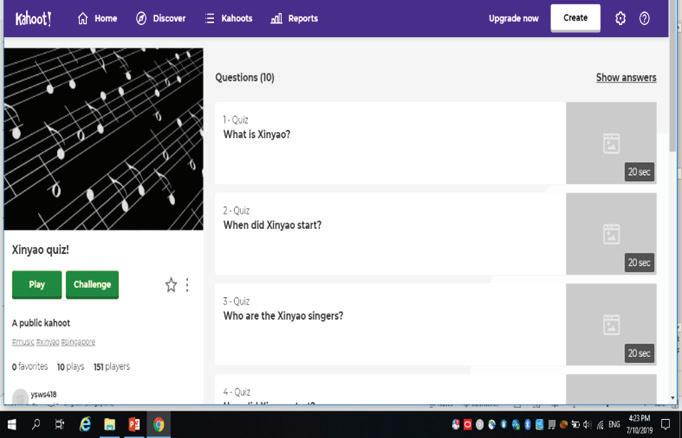
Task: Click Upgrade now link
Action: [x=513, y=18]
